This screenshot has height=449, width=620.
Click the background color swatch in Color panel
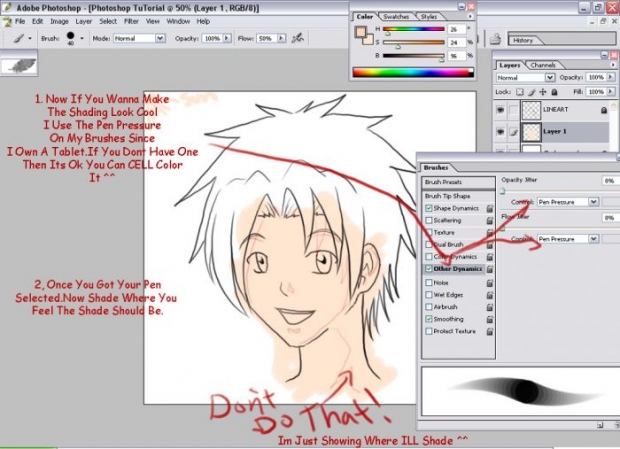(369, 40)
